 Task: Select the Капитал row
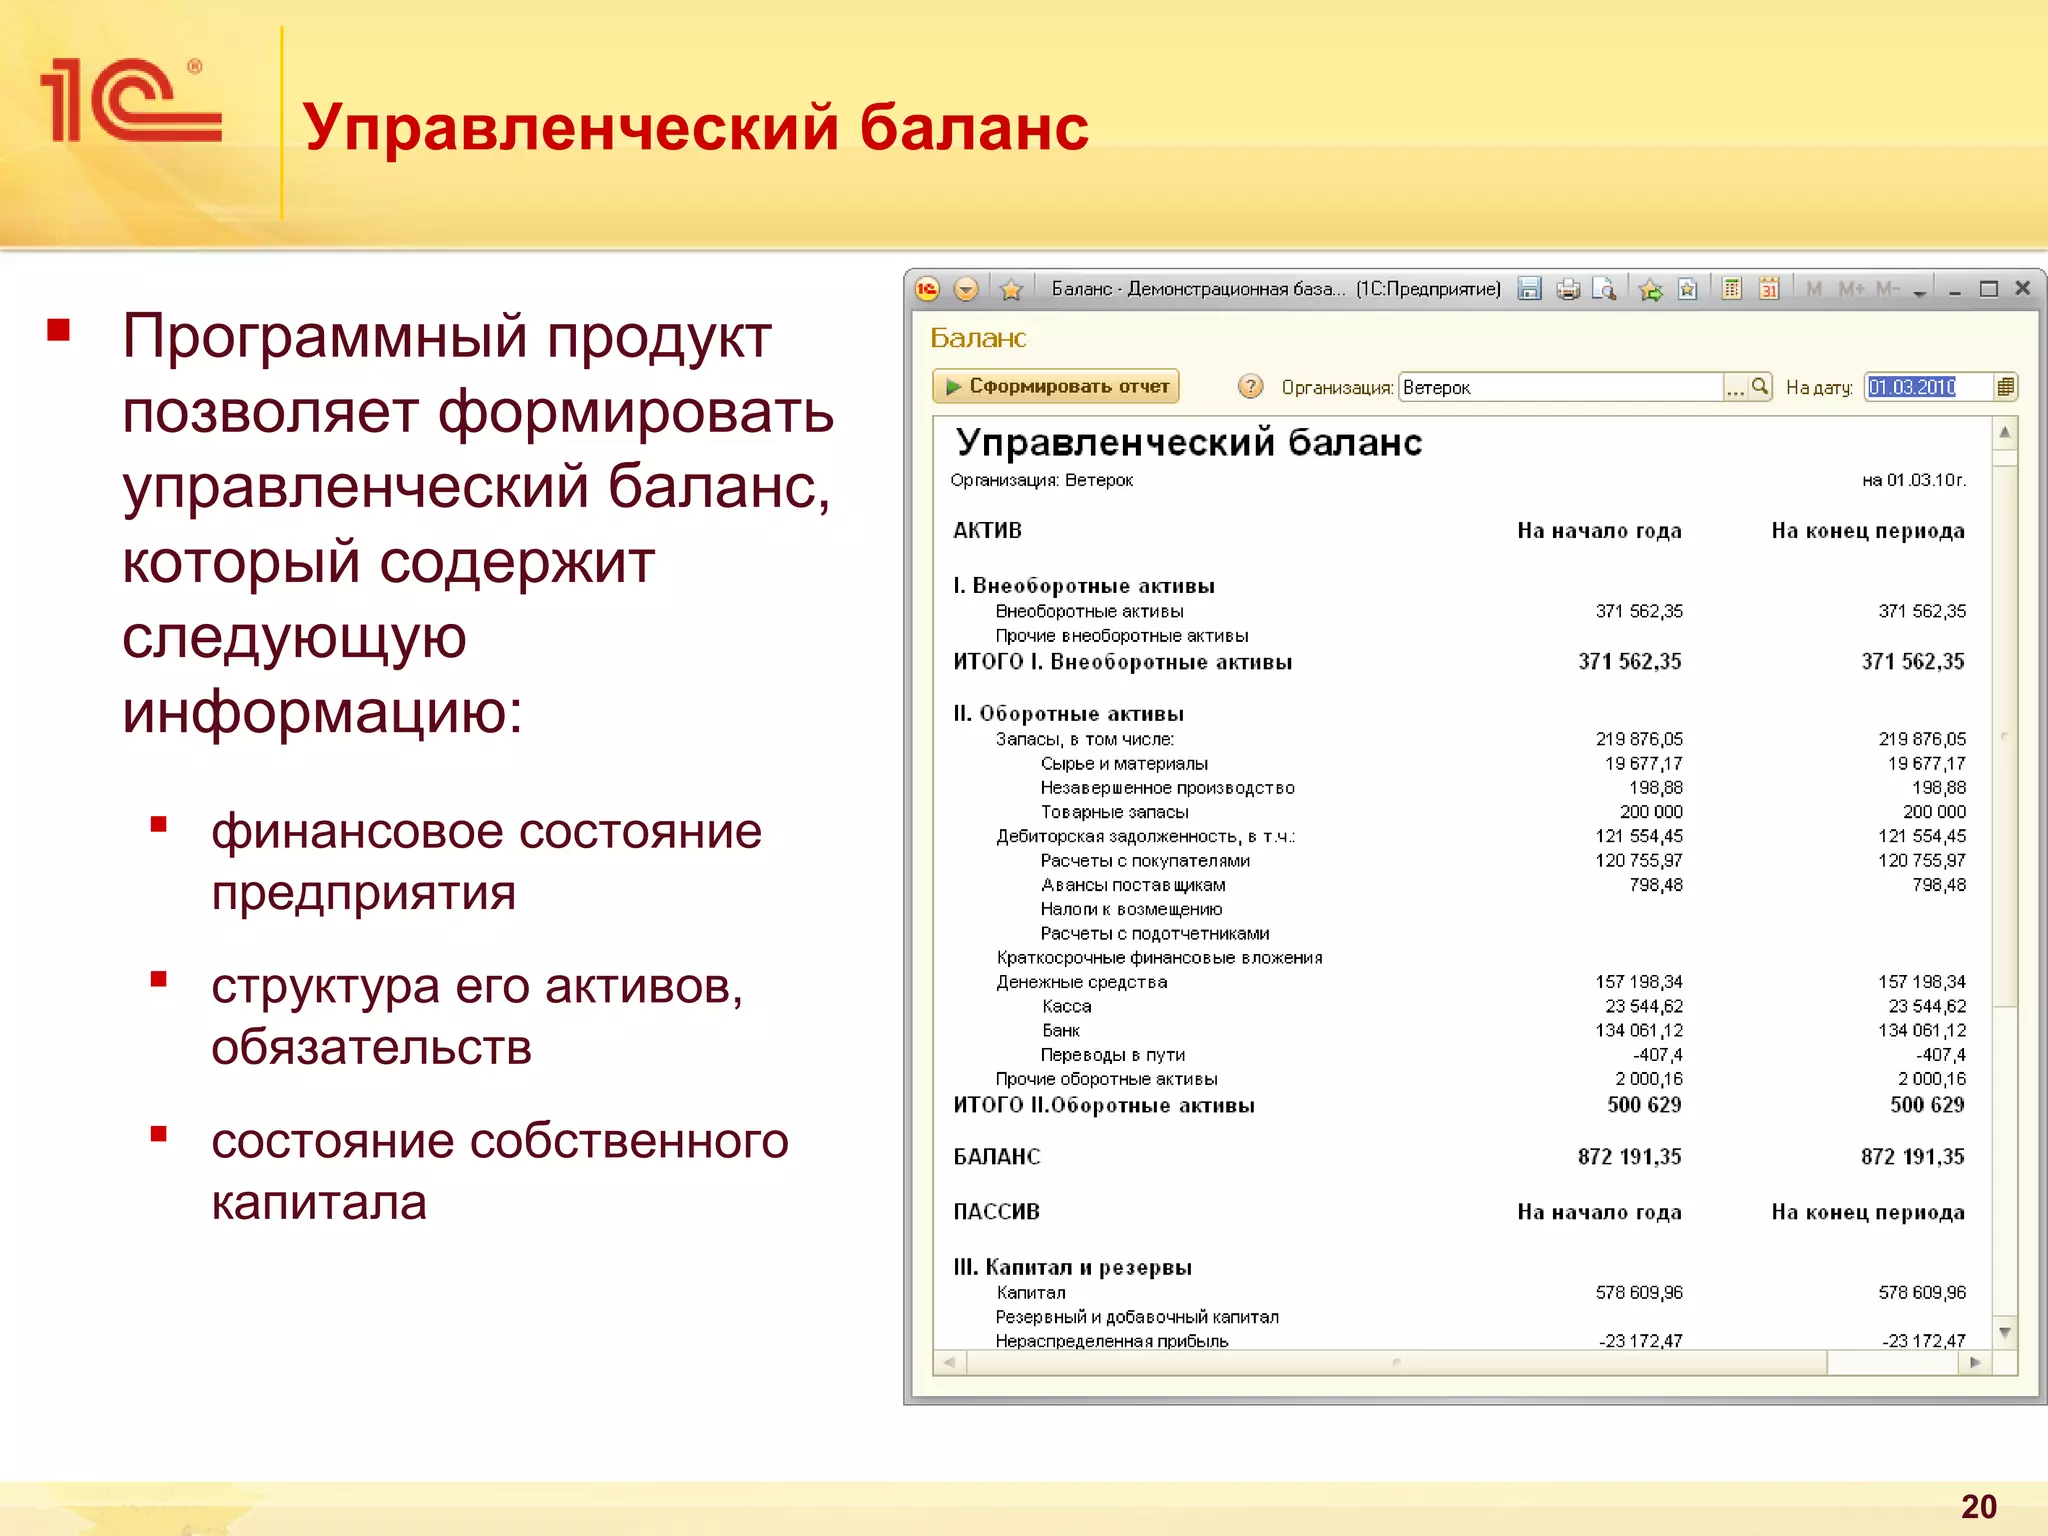tap(1460, 1293)
